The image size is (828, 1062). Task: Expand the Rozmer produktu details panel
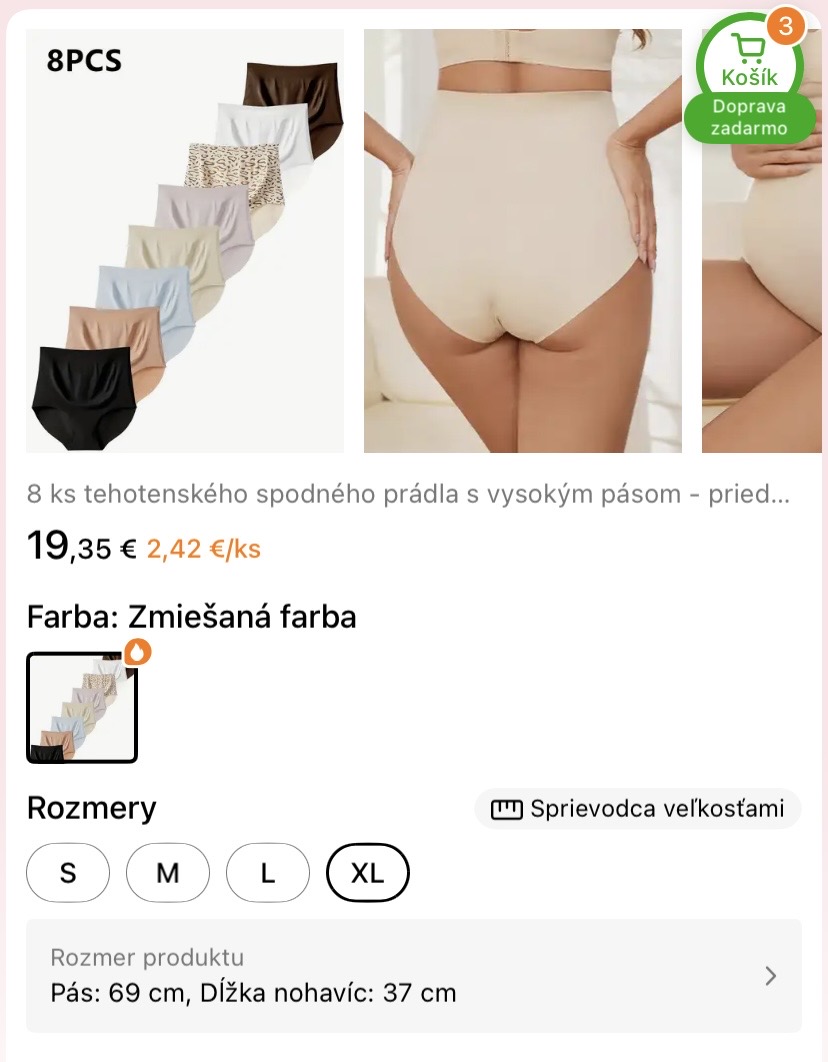coord(414,975)
